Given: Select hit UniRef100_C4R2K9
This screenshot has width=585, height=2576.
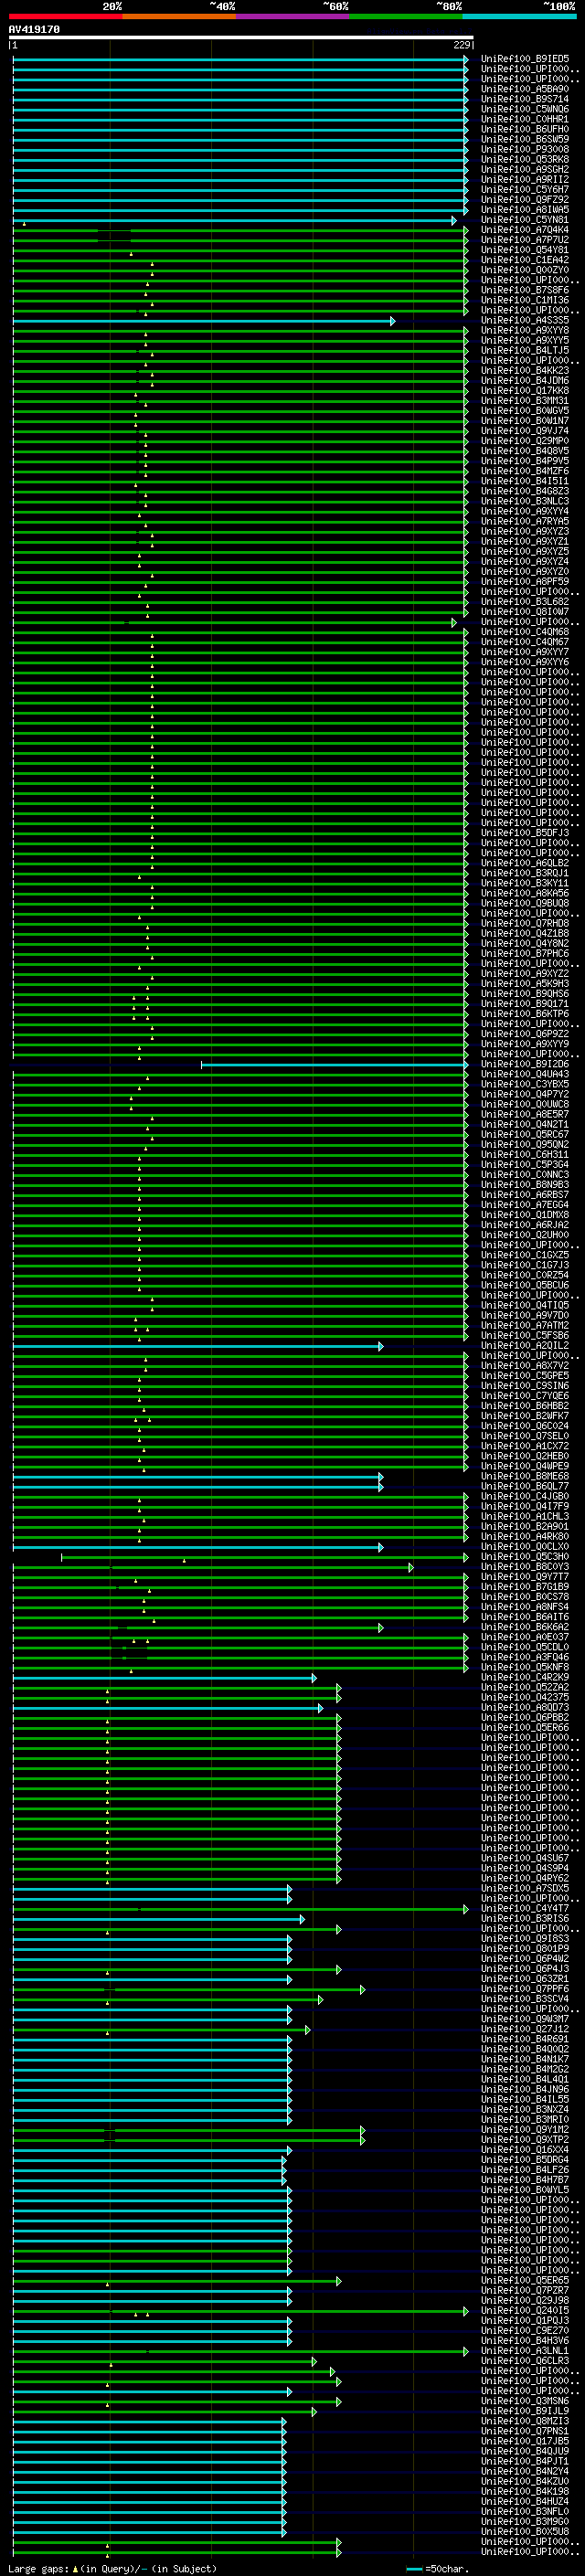Looking at the screenshot, I should [x=525, y=1678].
